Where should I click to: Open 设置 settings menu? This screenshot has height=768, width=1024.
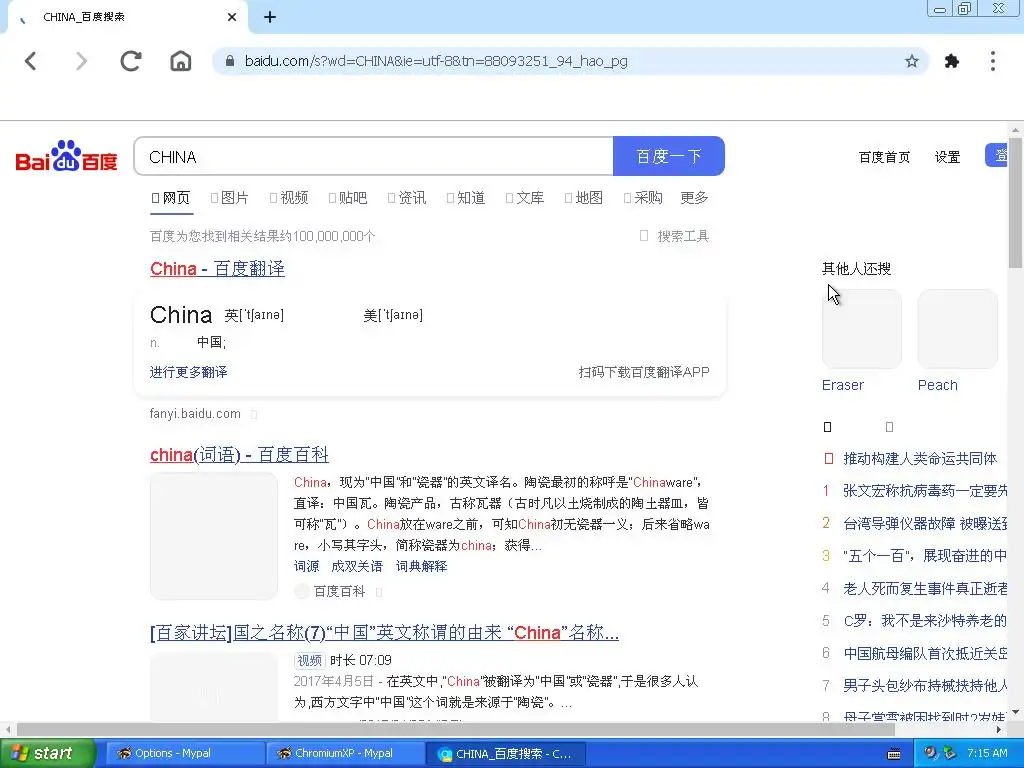pos(948,157)
